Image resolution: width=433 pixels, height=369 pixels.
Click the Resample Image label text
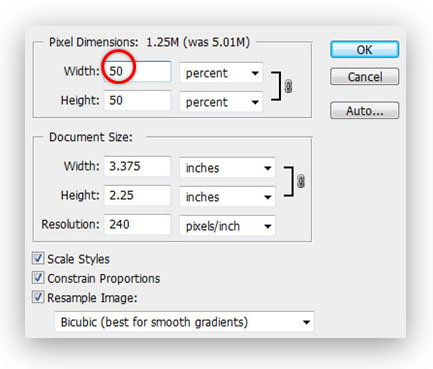click(x=92, y=298)
